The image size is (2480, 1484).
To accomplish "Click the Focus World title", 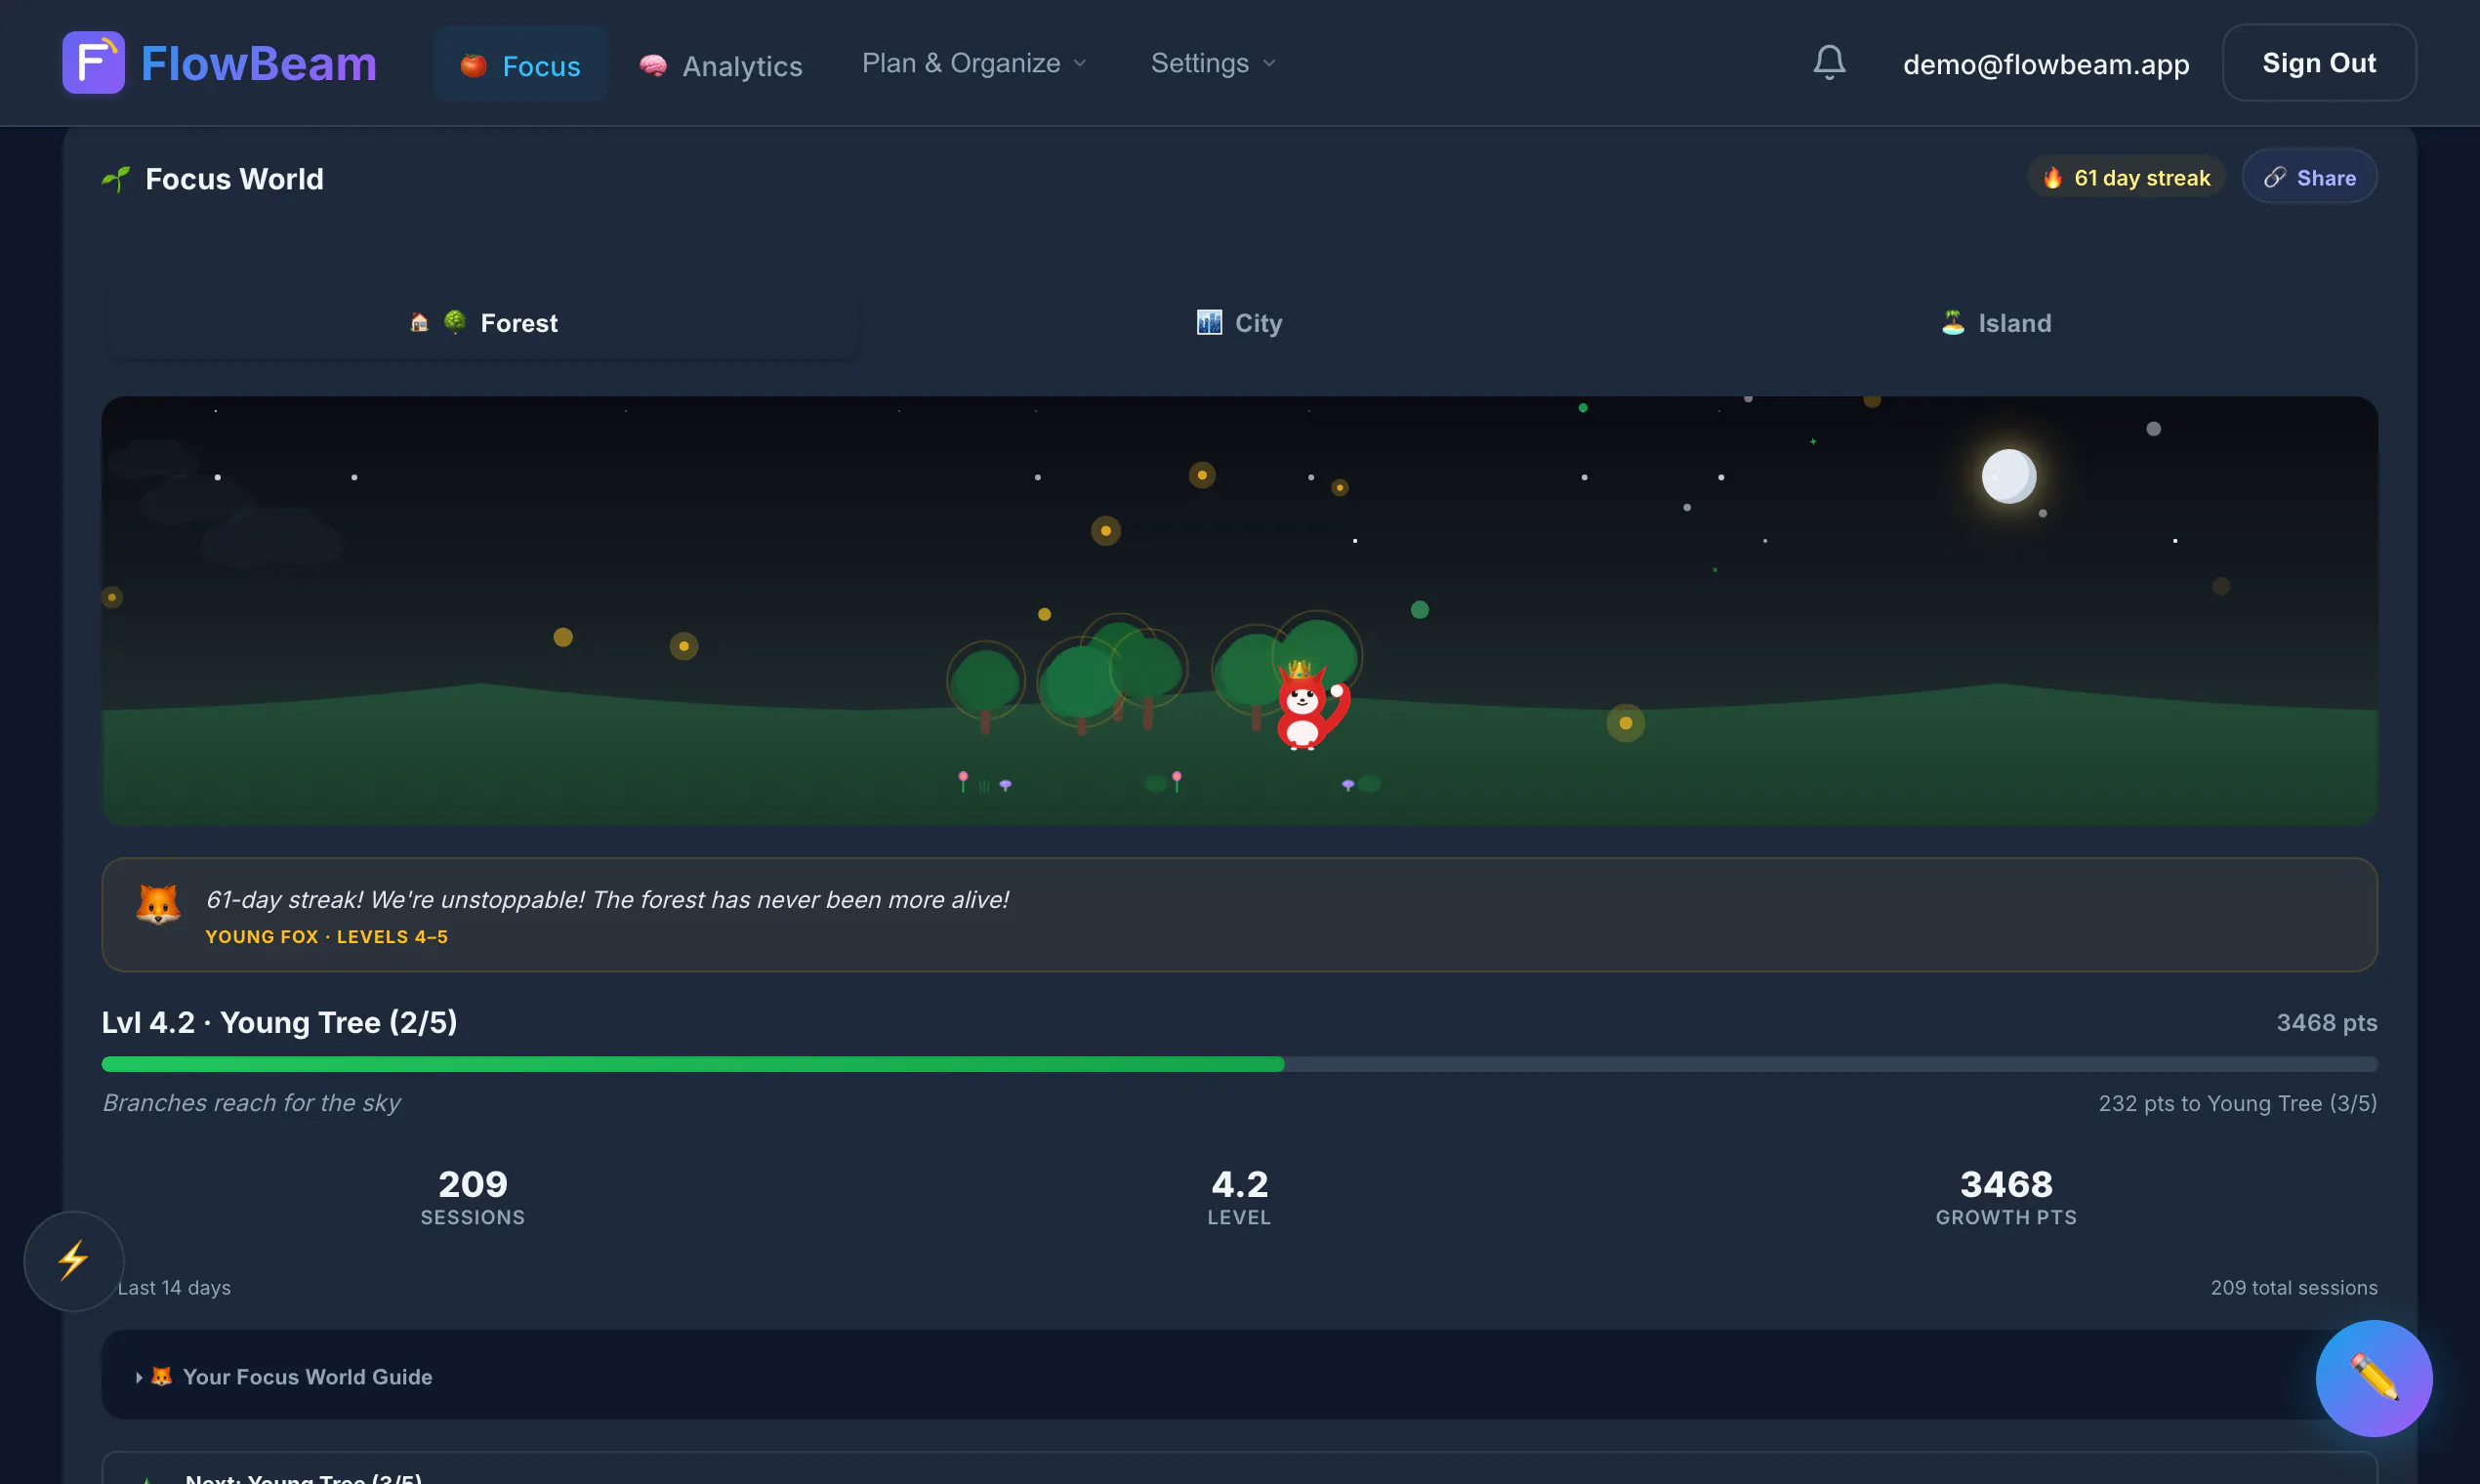I will (234, 179).
